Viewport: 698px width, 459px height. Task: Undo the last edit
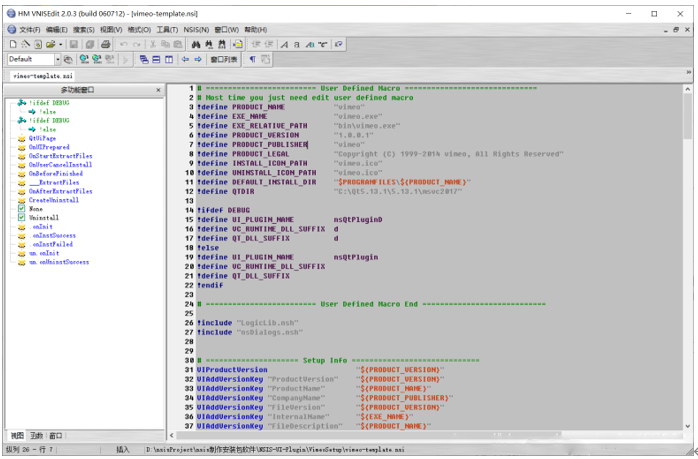tap(124, 44)
